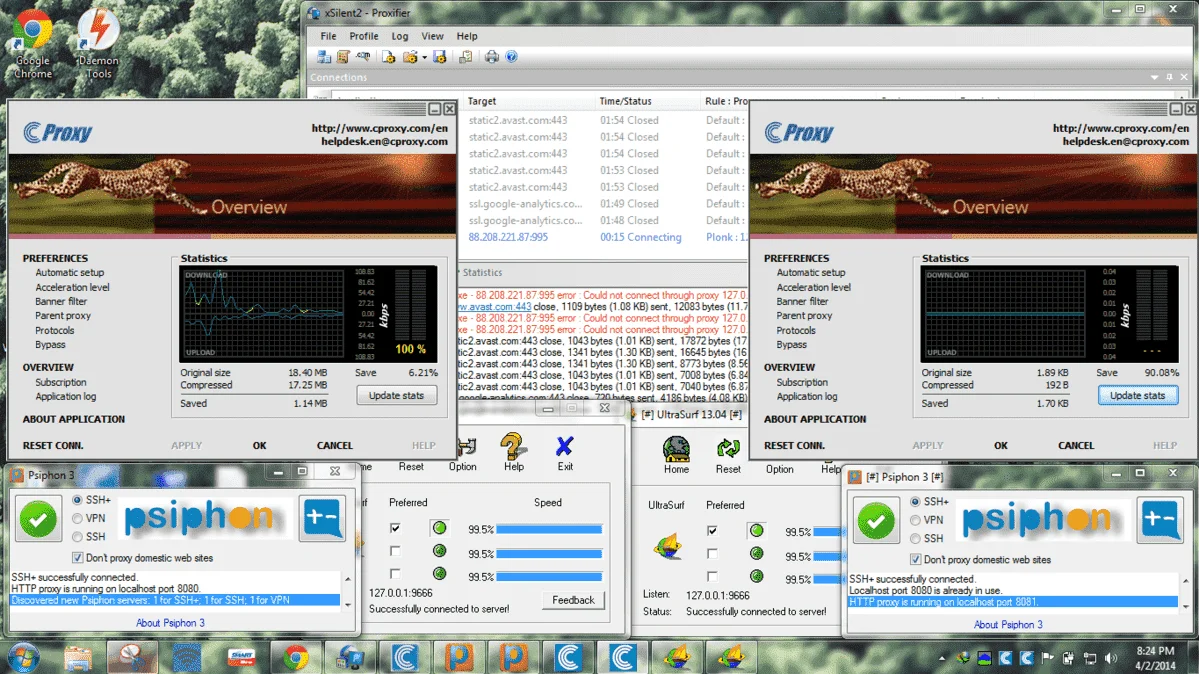Check second Preferred server box in UltraSurf 13.04
Screen dimensions: 1199x674
712,553
